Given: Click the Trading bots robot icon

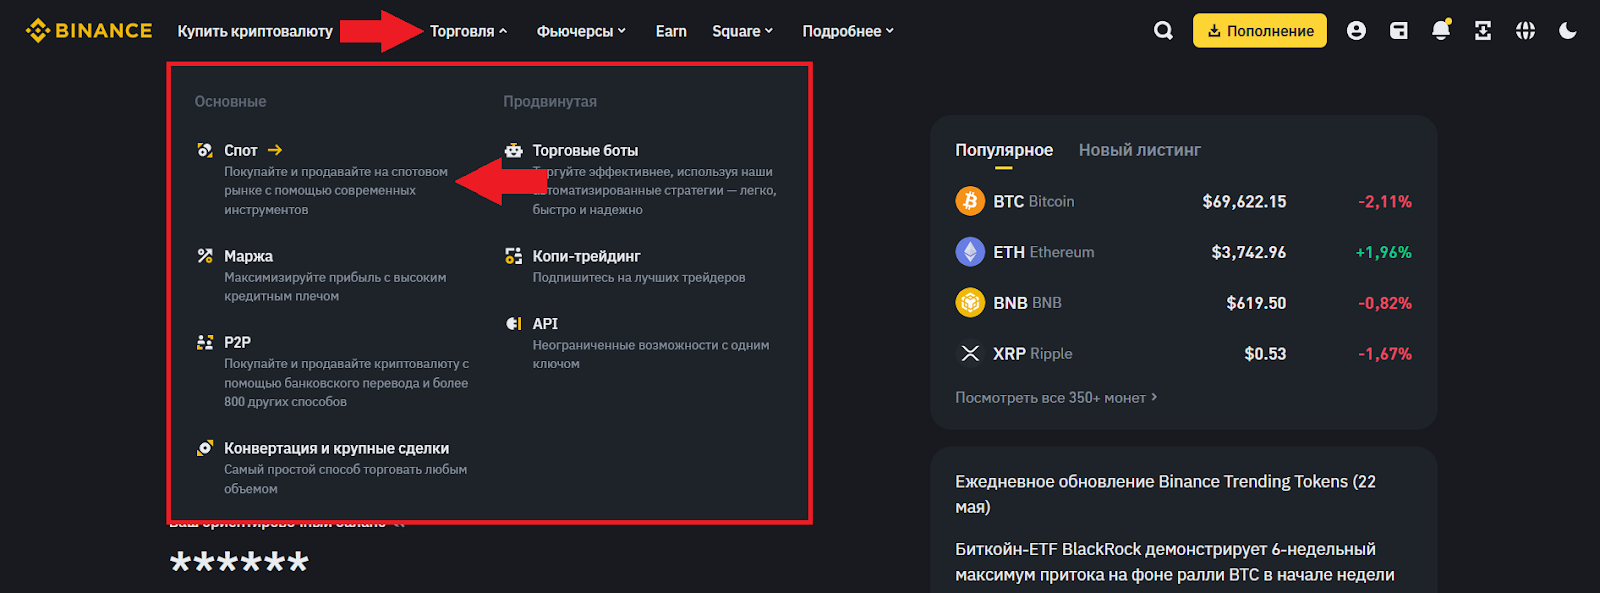Looking at the screenshot, I should [x=514, y=150].
